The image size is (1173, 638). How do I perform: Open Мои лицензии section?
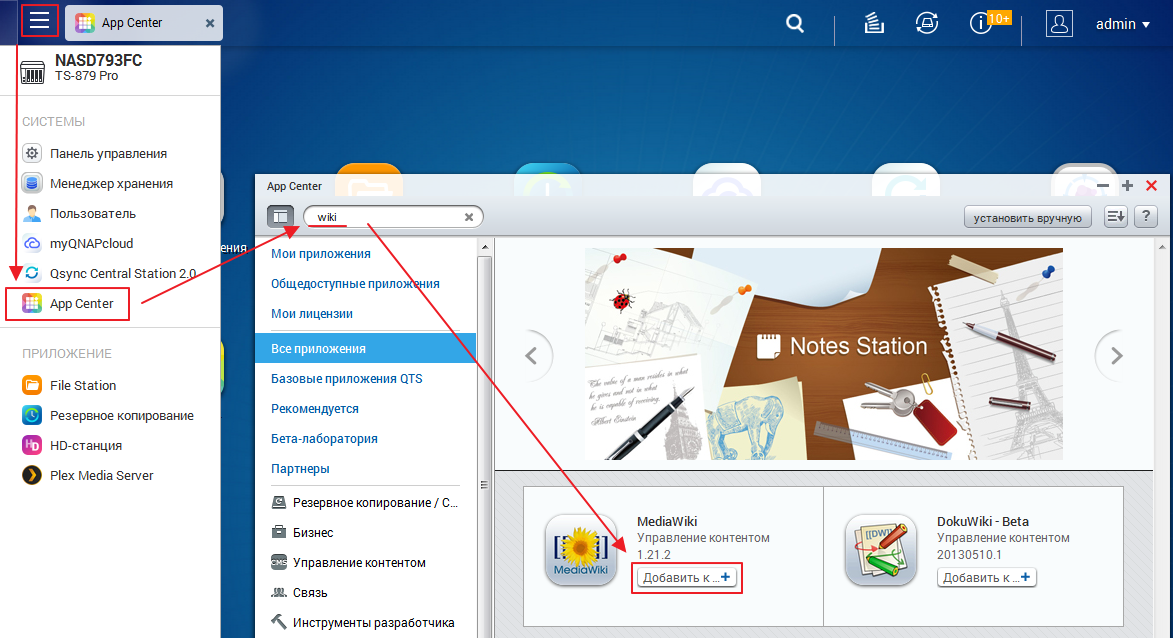coord(312,313)
